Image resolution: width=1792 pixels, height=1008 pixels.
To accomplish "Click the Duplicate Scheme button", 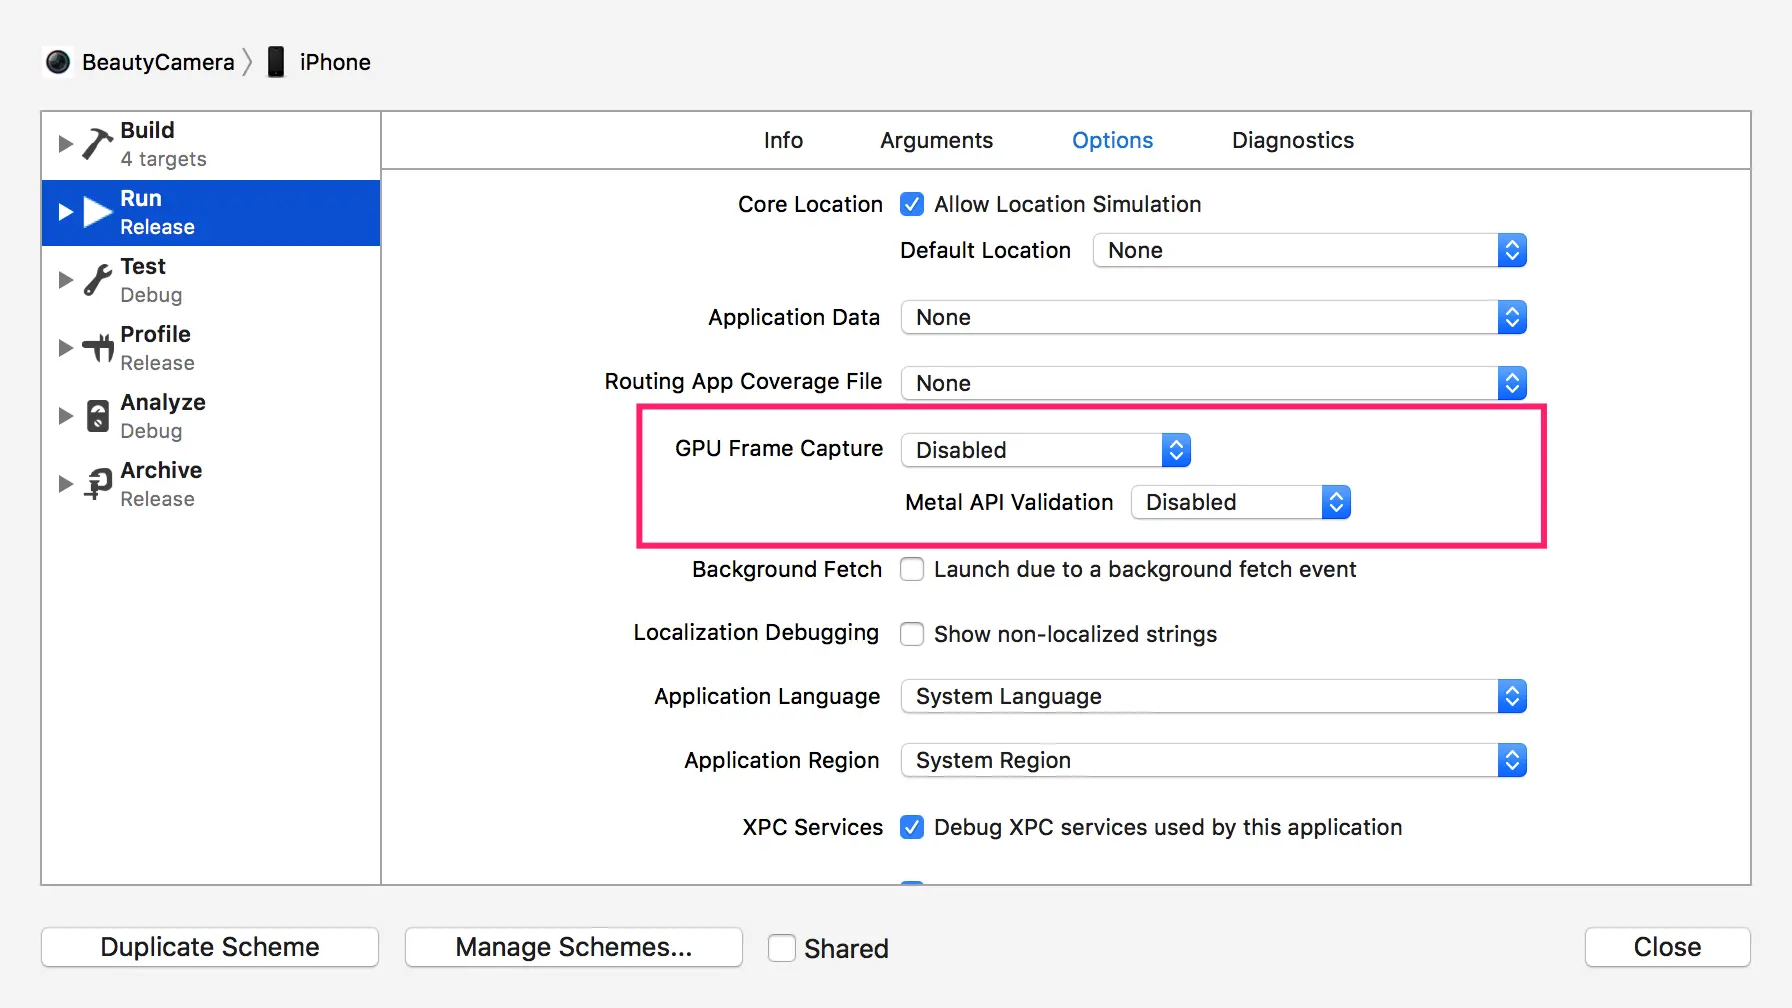I will (x=210, y=947).
